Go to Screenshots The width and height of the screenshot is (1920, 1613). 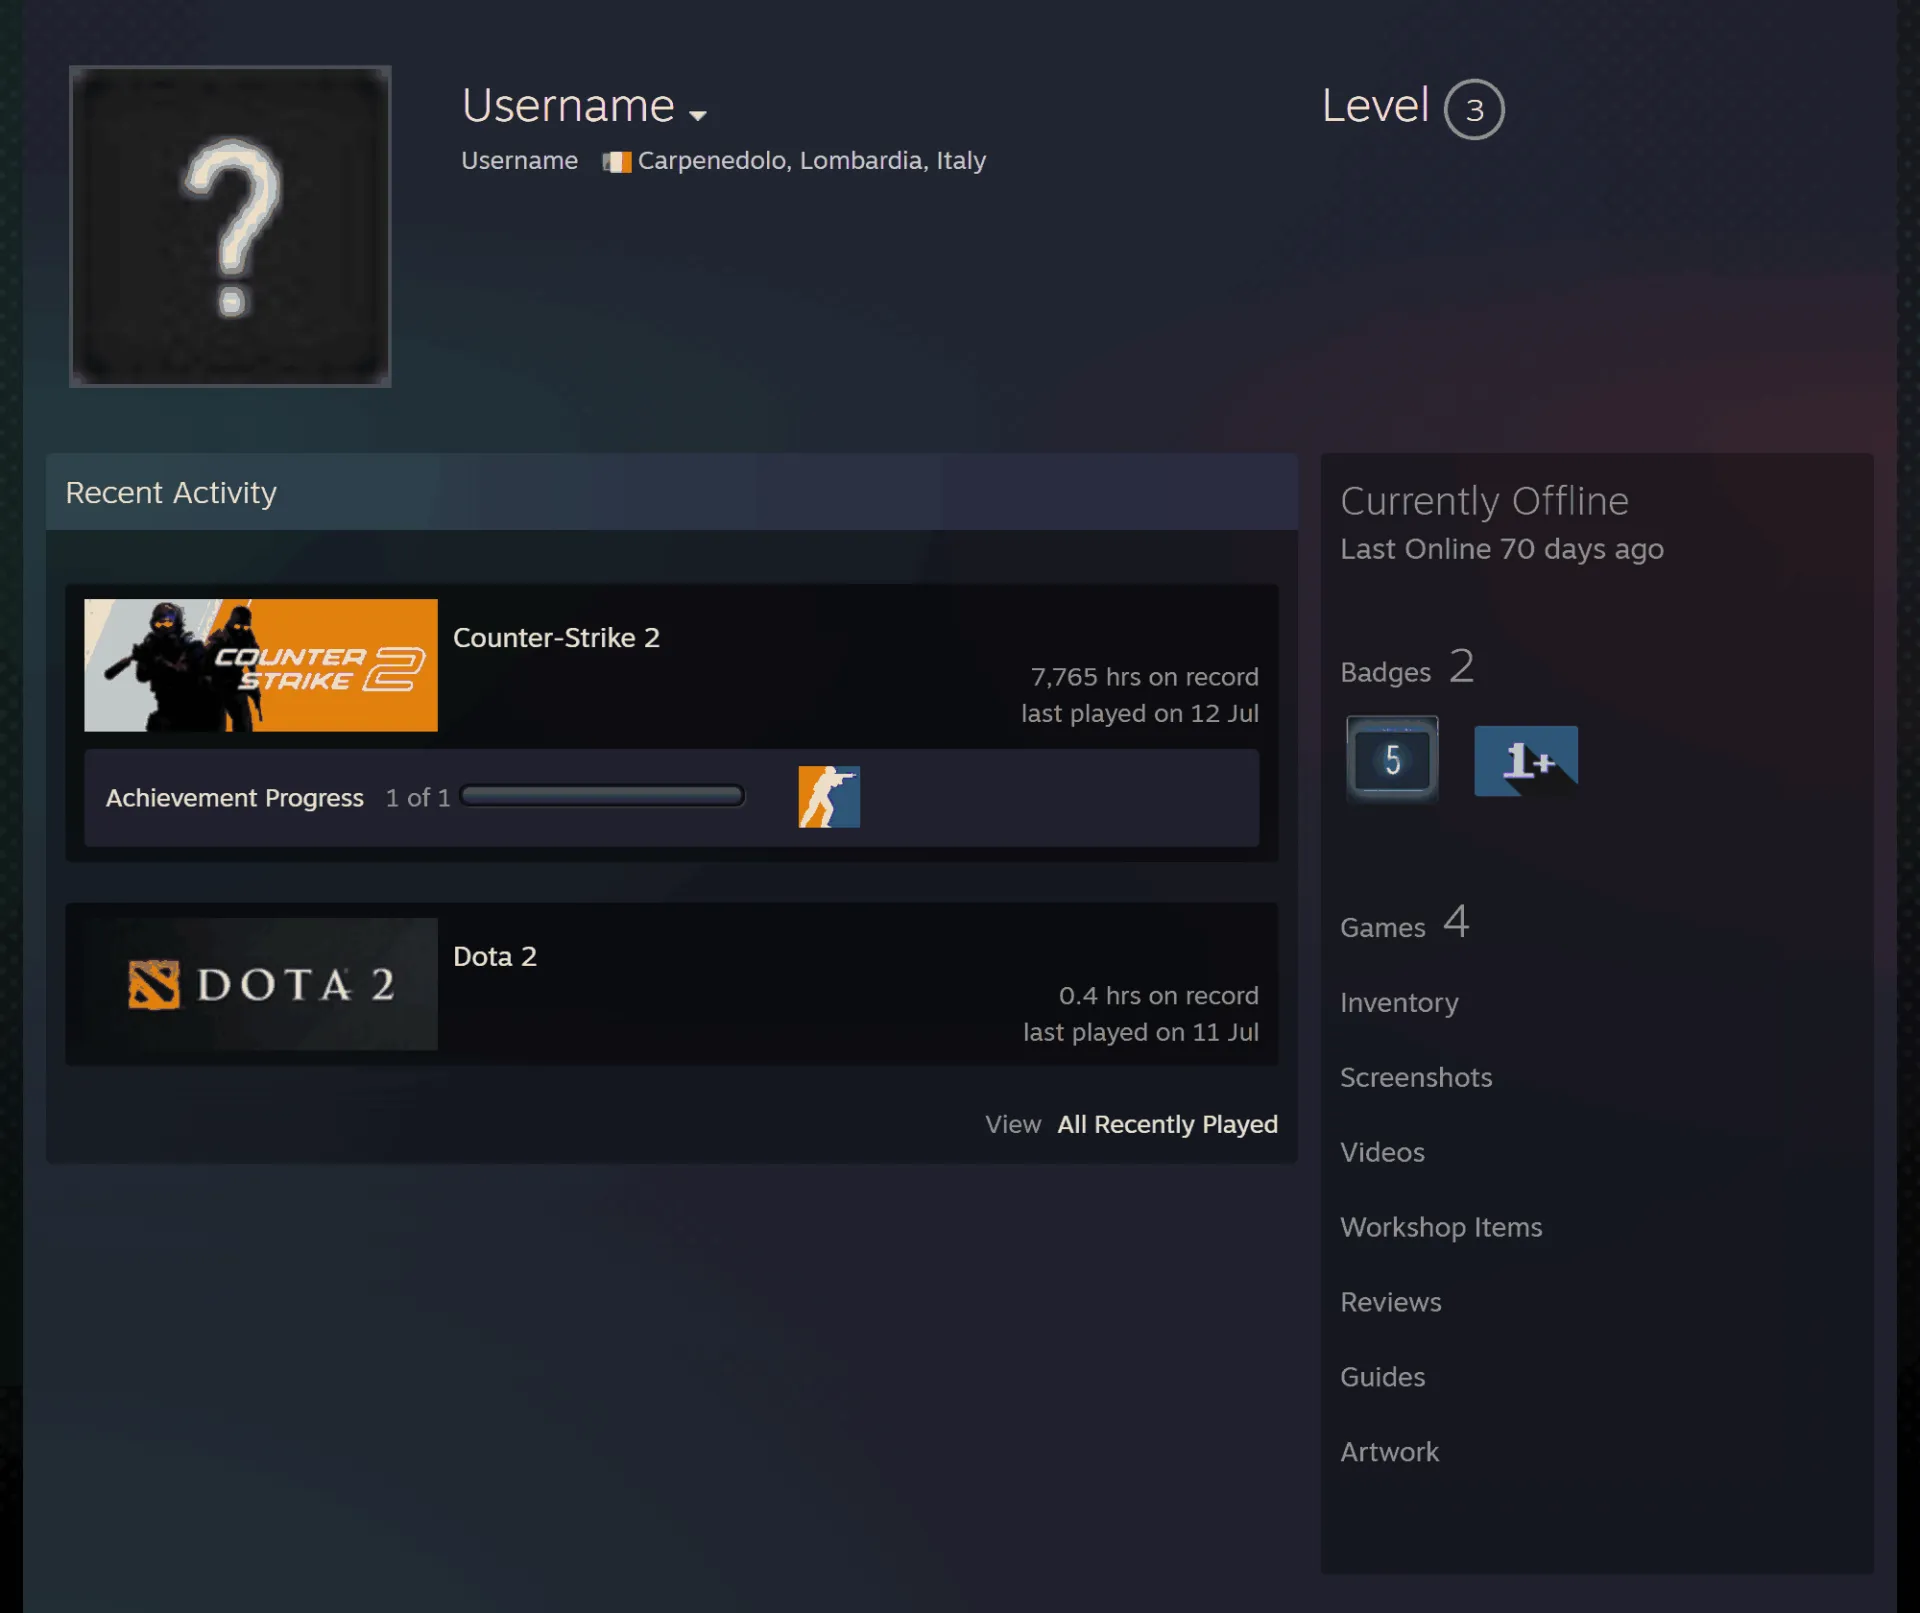pos(1416,1077)
